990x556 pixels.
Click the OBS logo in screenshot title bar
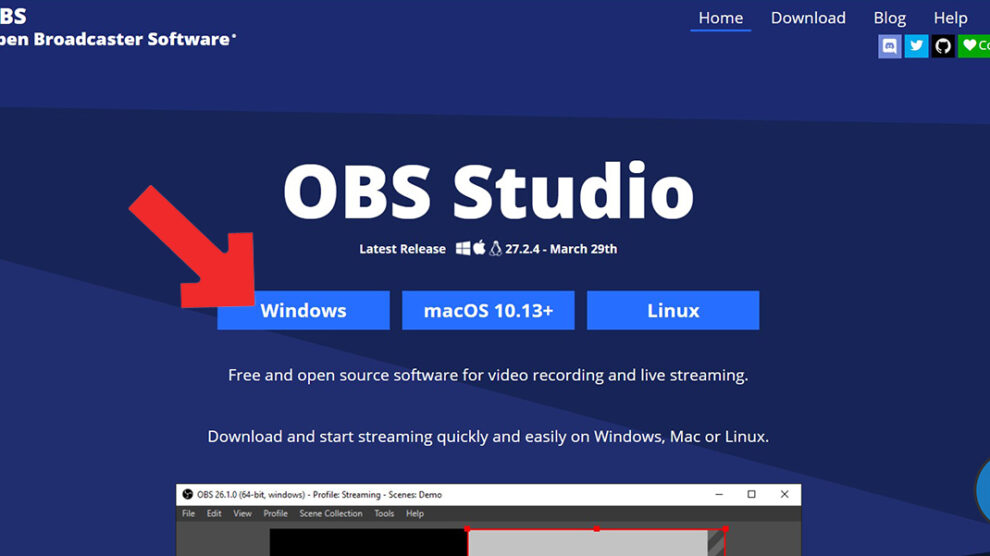click(x=188, y=494)
